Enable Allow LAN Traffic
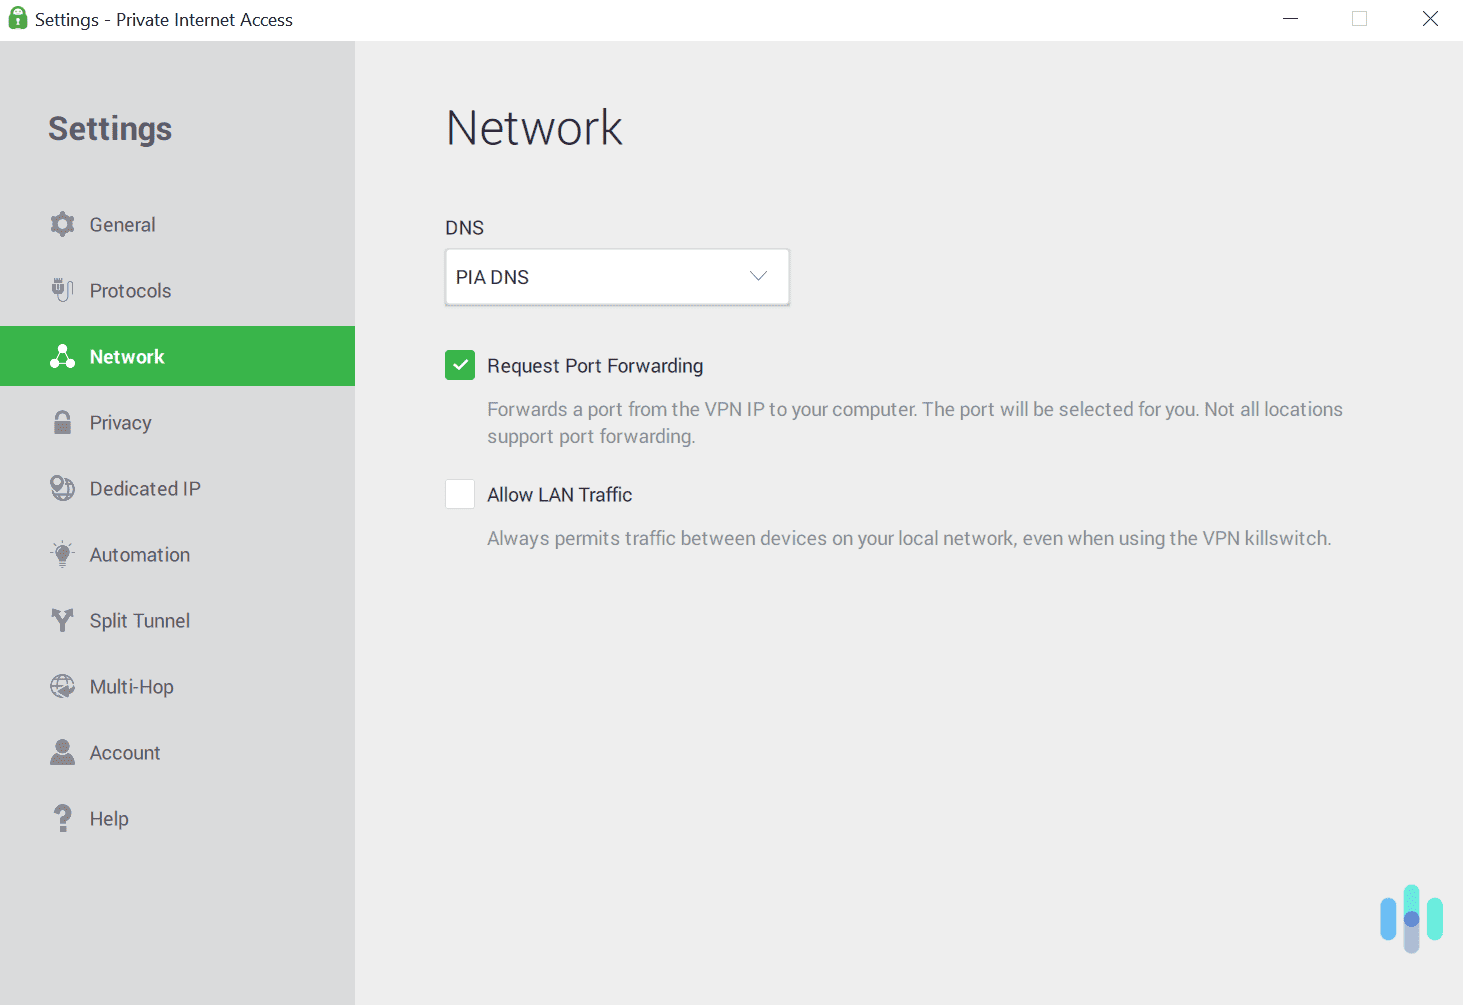Screen dimensions: 1463x1005 (459, 493)
